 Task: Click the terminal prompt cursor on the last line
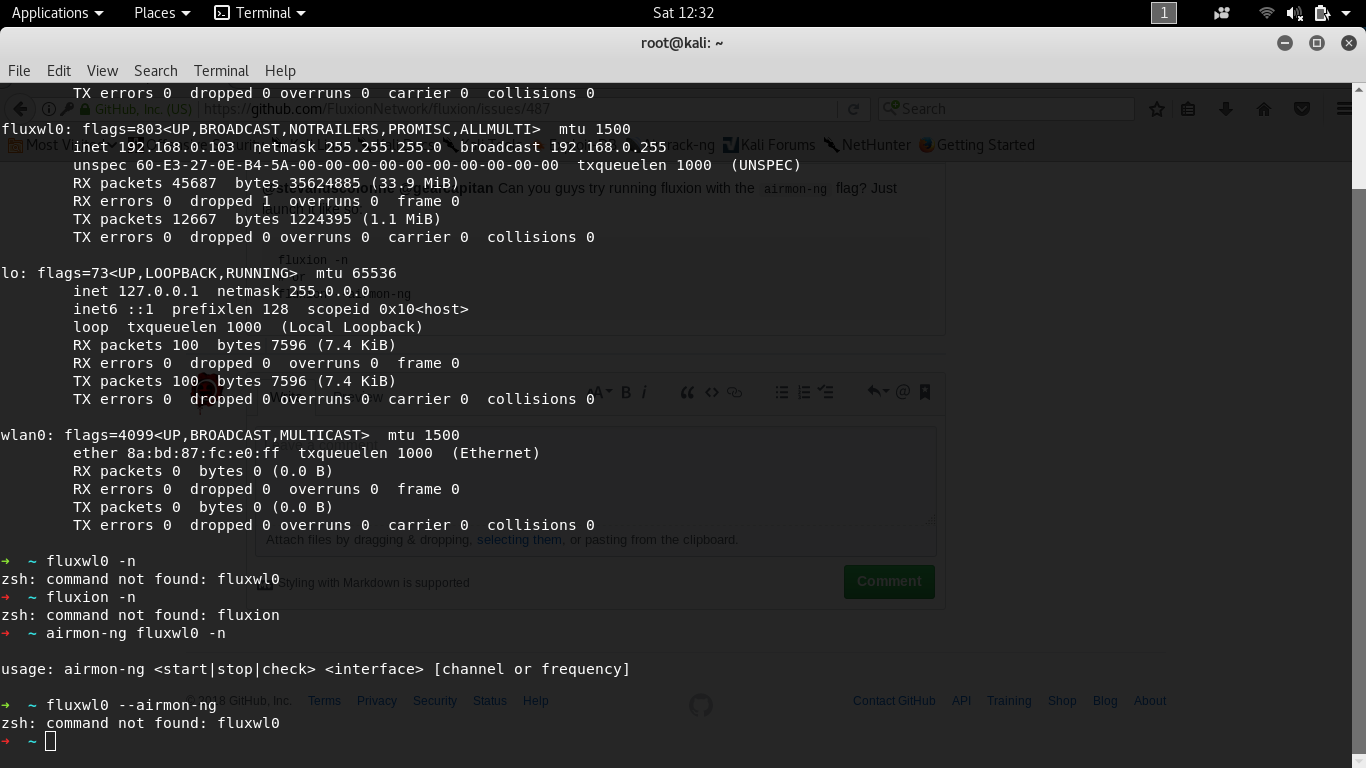(x=51, y=741)
